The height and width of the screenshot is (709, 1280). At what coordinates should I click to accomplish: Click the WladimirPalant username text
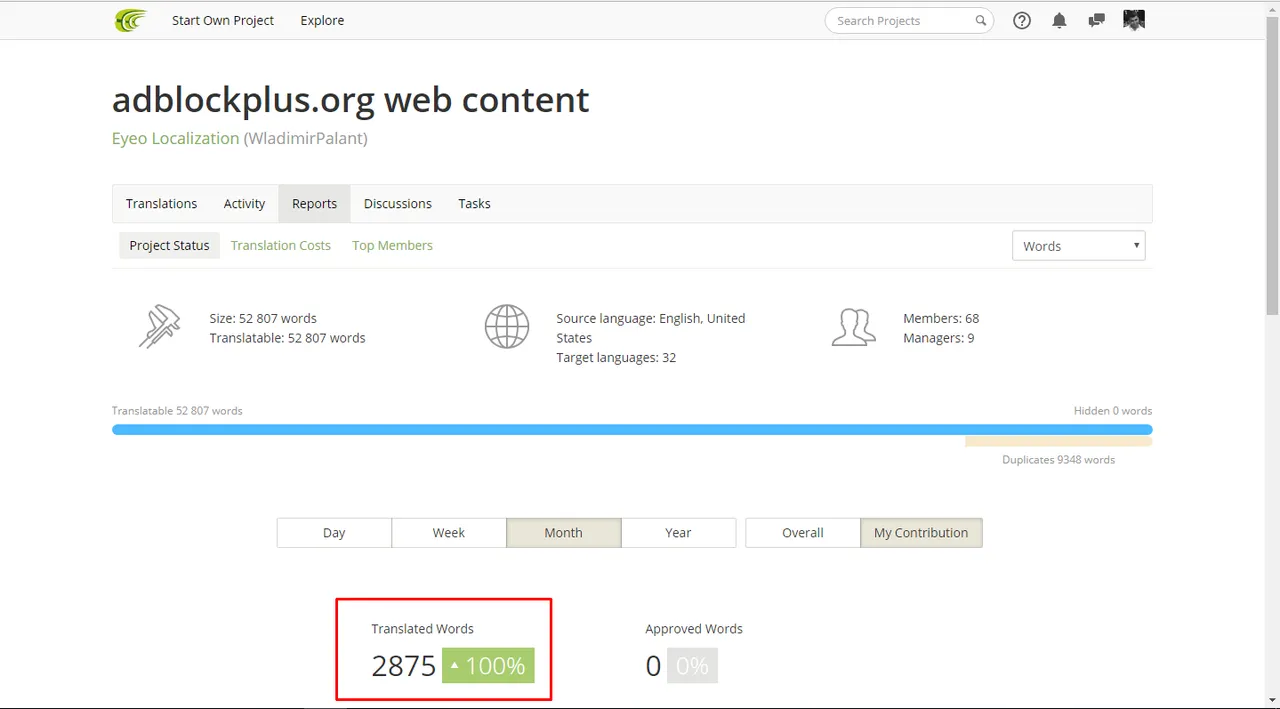pos(305,138)
